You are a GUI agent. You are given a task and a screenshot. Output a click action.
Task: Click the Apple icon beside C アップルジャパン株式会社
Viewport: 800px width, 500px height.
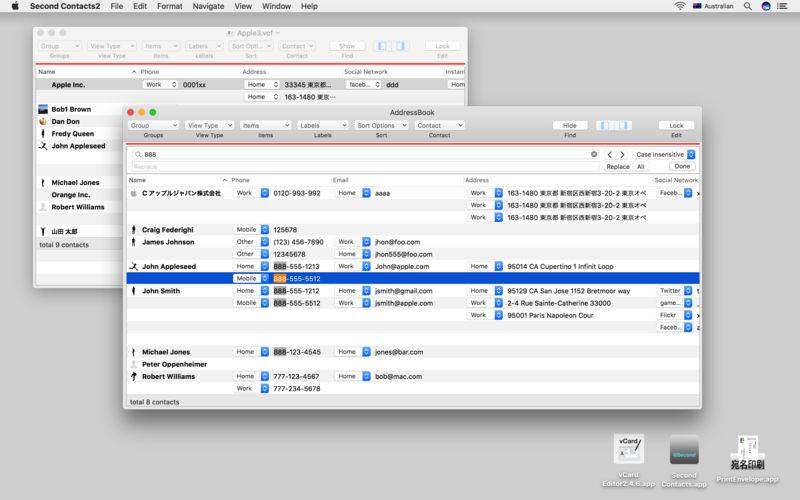(x=134, y=193)
